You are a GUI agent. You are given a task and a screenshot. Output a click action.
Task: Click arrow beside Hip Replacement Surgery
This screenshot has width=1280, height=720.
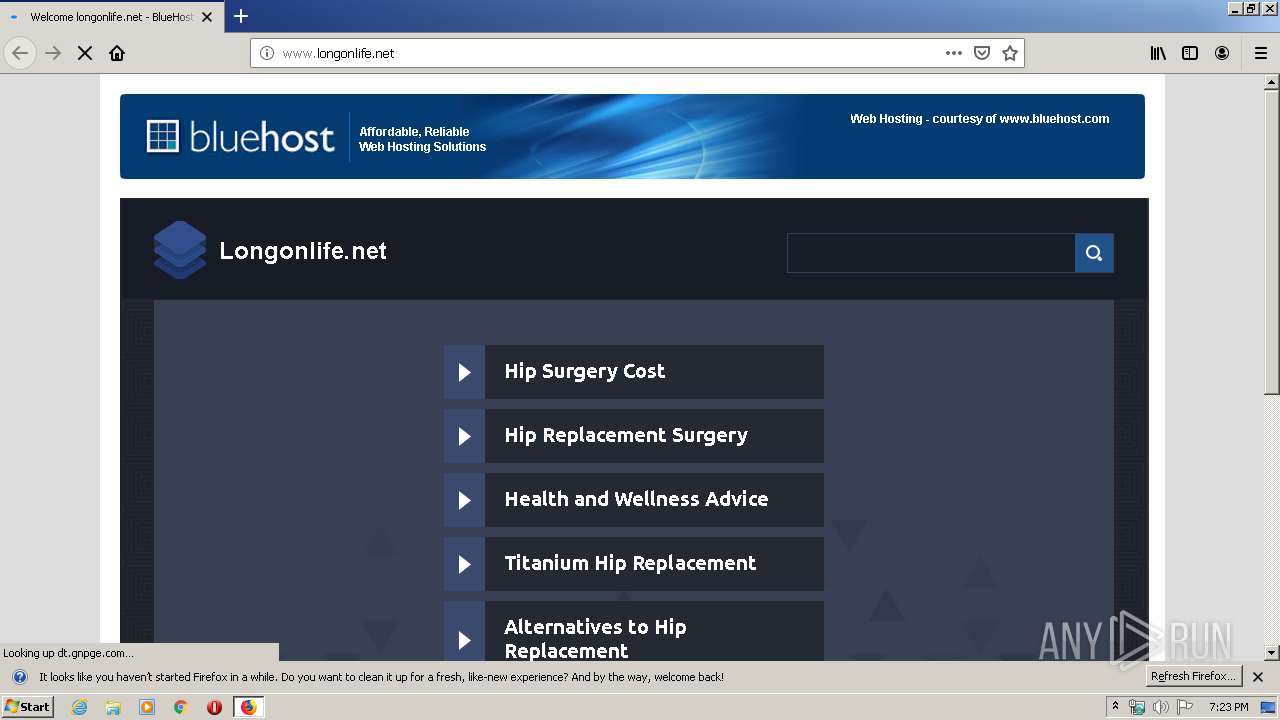click(x=464, y=436)
